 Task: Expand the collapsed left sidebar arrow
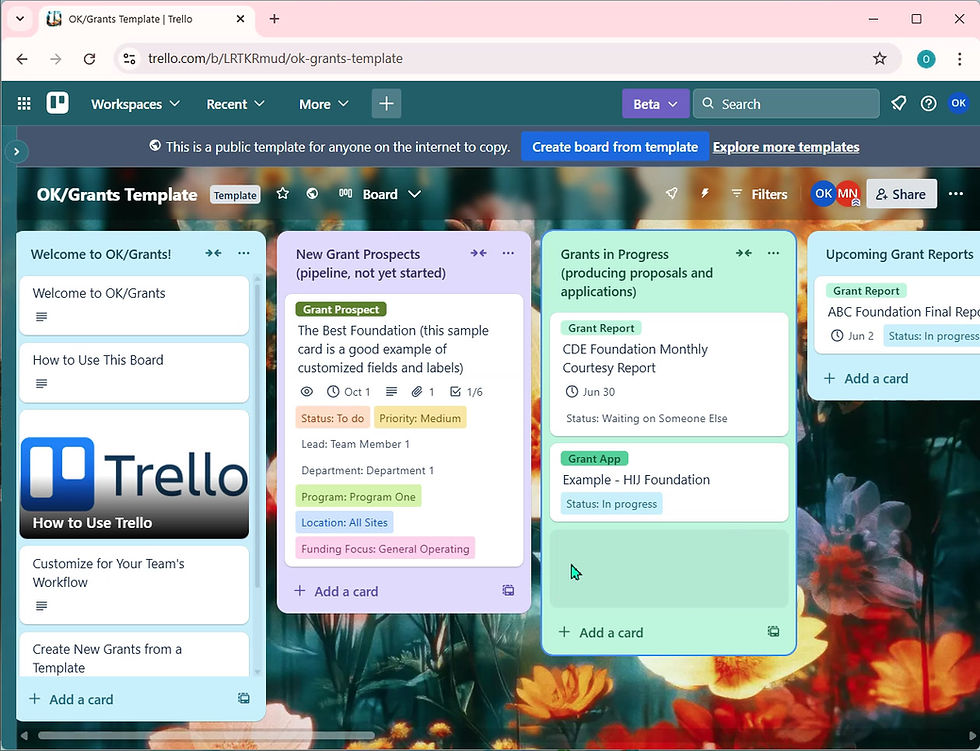pos(17,151)
